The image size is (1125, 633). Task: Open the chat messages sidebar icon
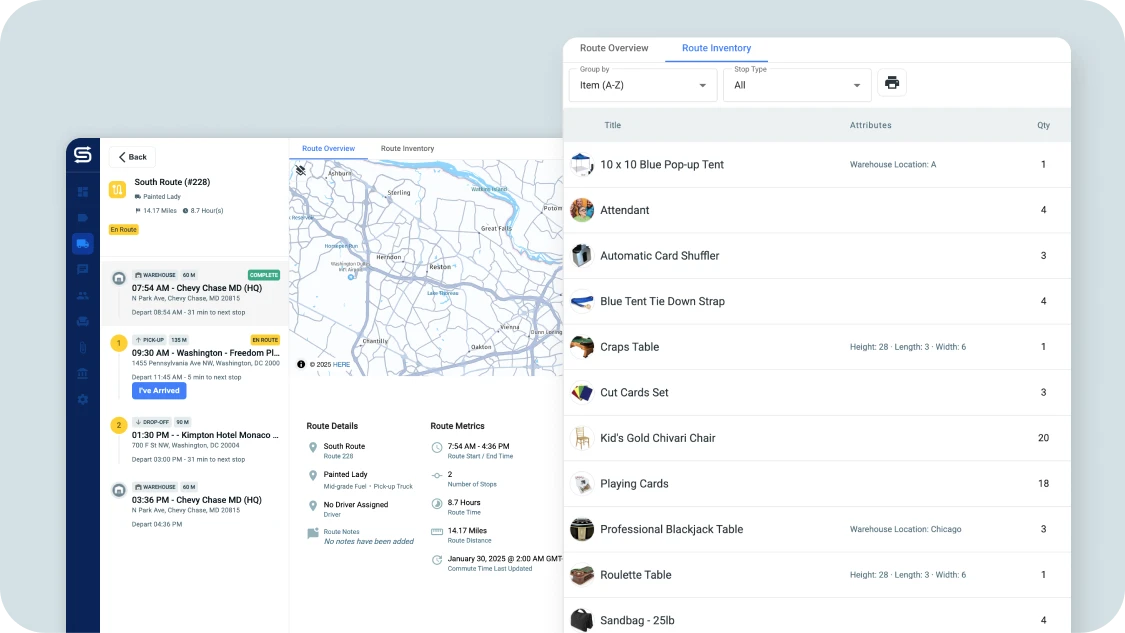82,269
